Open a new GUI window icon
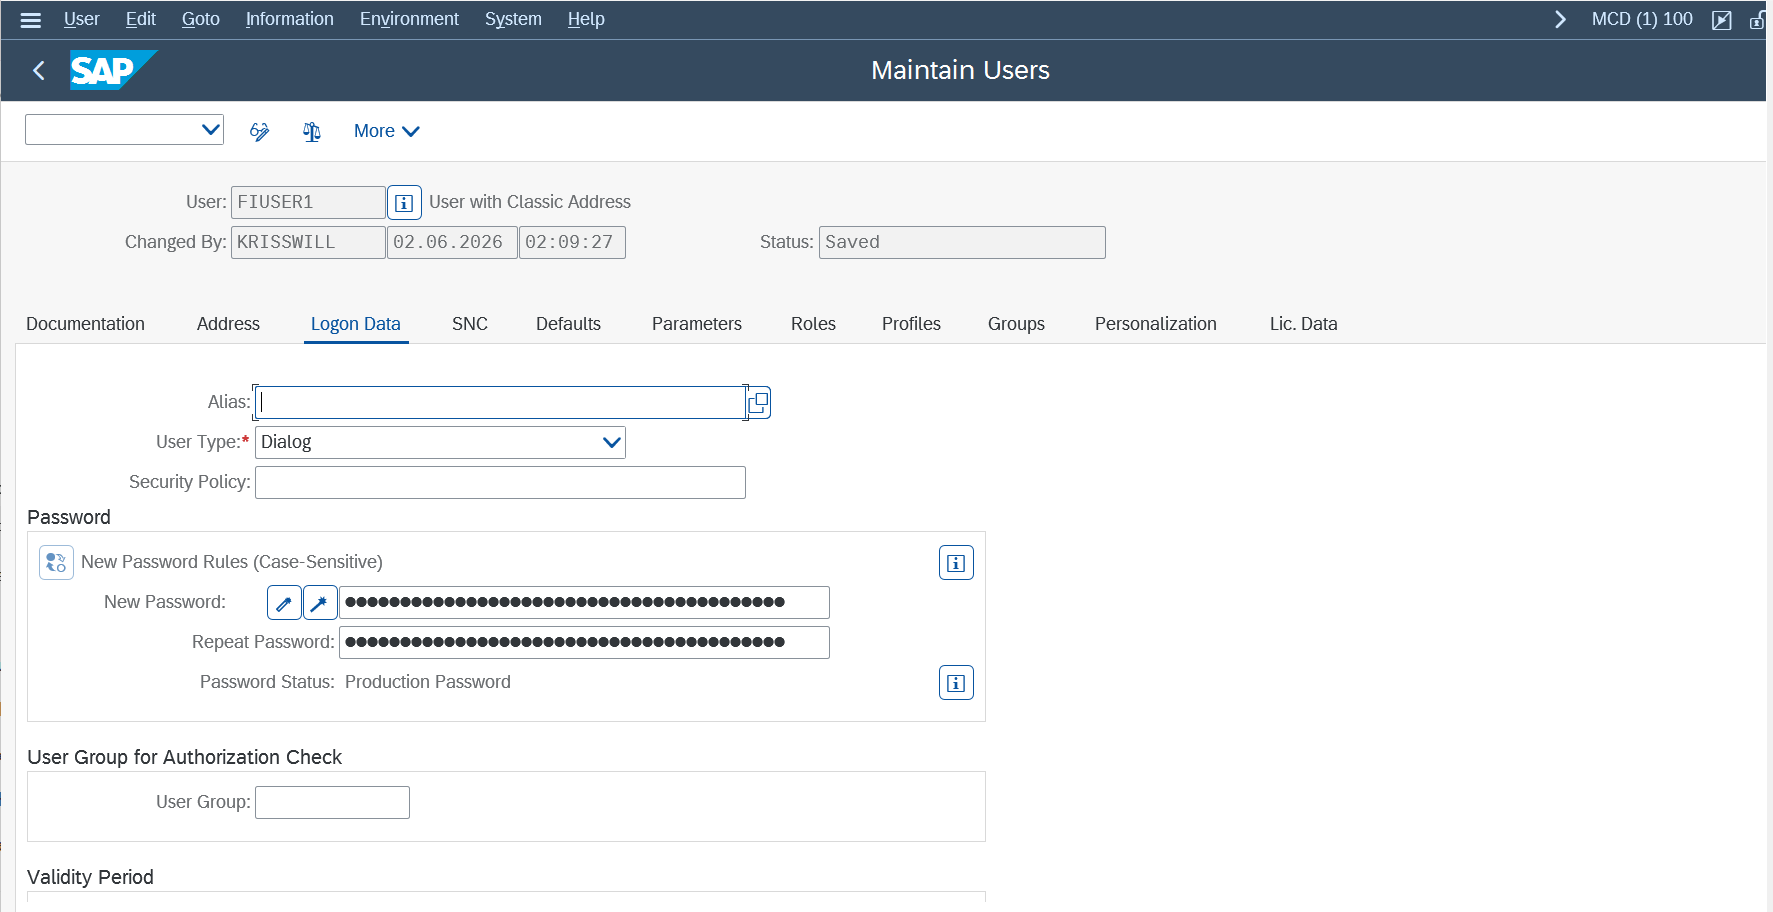 click(1722, 20)
